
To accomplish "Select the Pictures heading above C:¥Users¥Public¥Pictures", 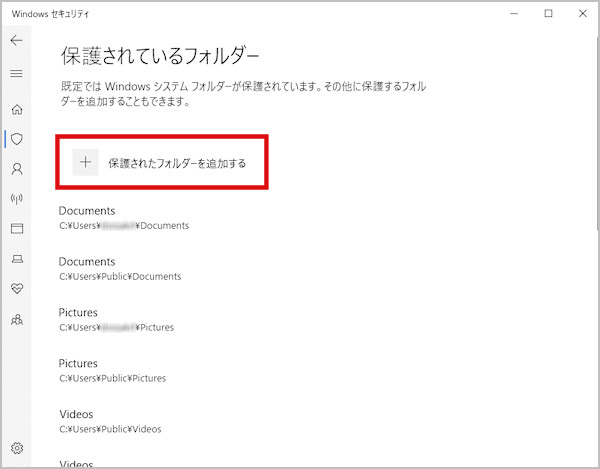I will point(78,363).
